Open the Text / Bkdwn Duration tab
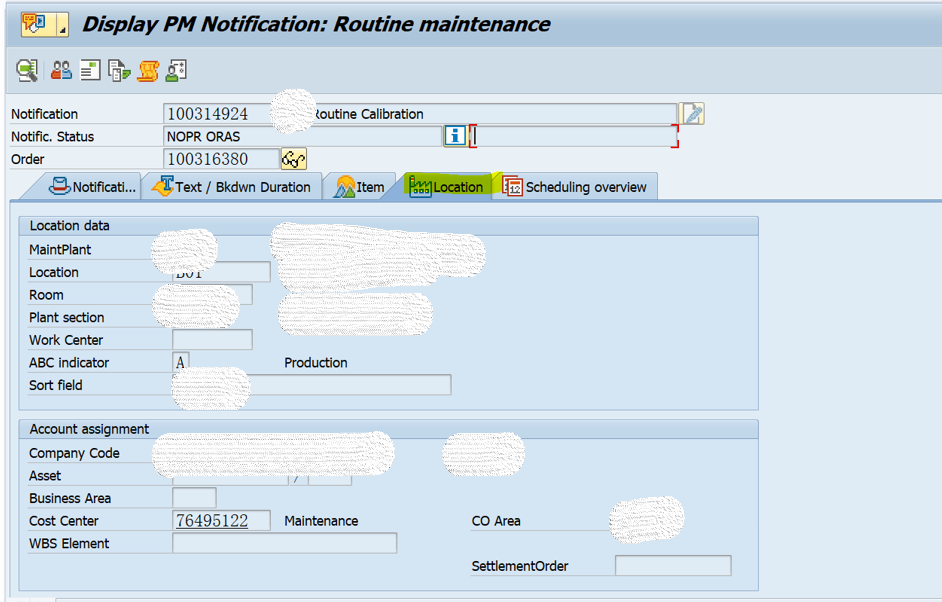Screen dimensions: 942x602 [232, 187]
